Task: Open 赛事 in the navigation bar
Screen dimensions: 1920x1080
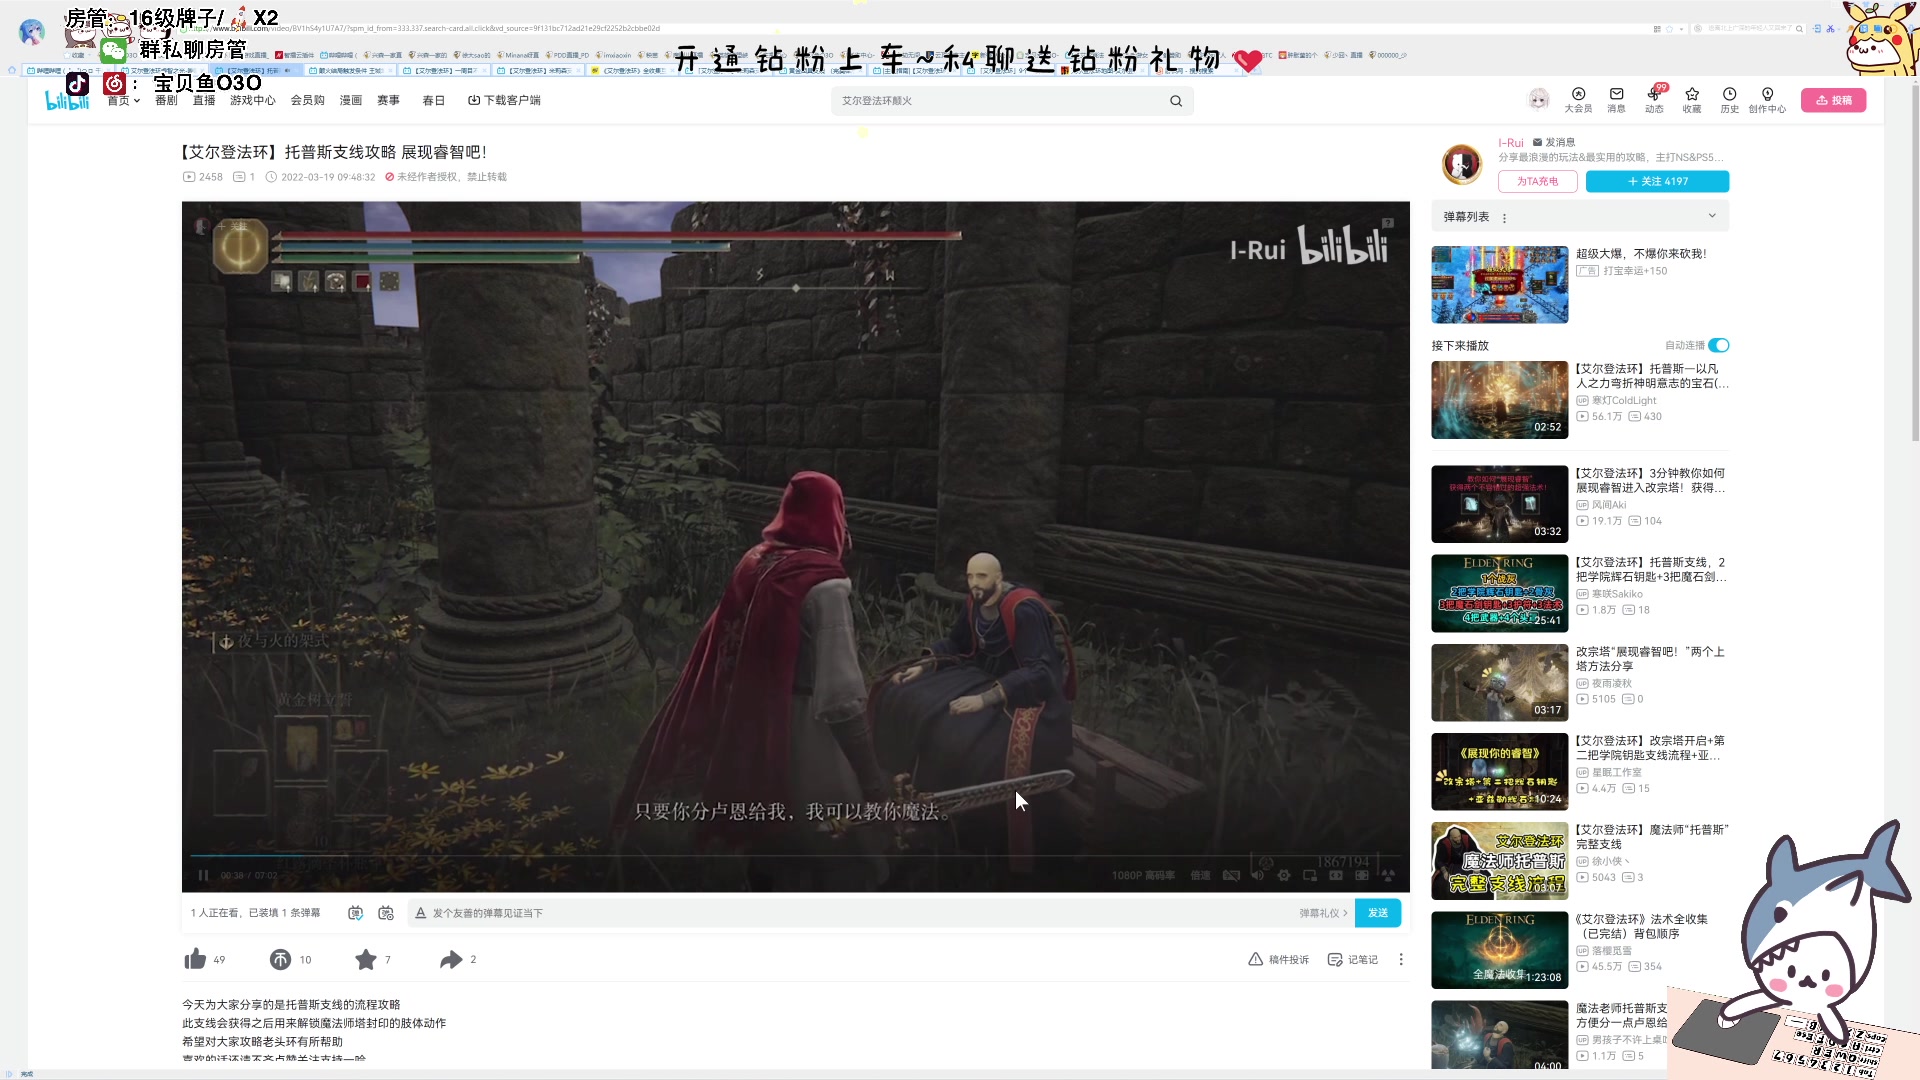Action: click(x=388, y=100)
